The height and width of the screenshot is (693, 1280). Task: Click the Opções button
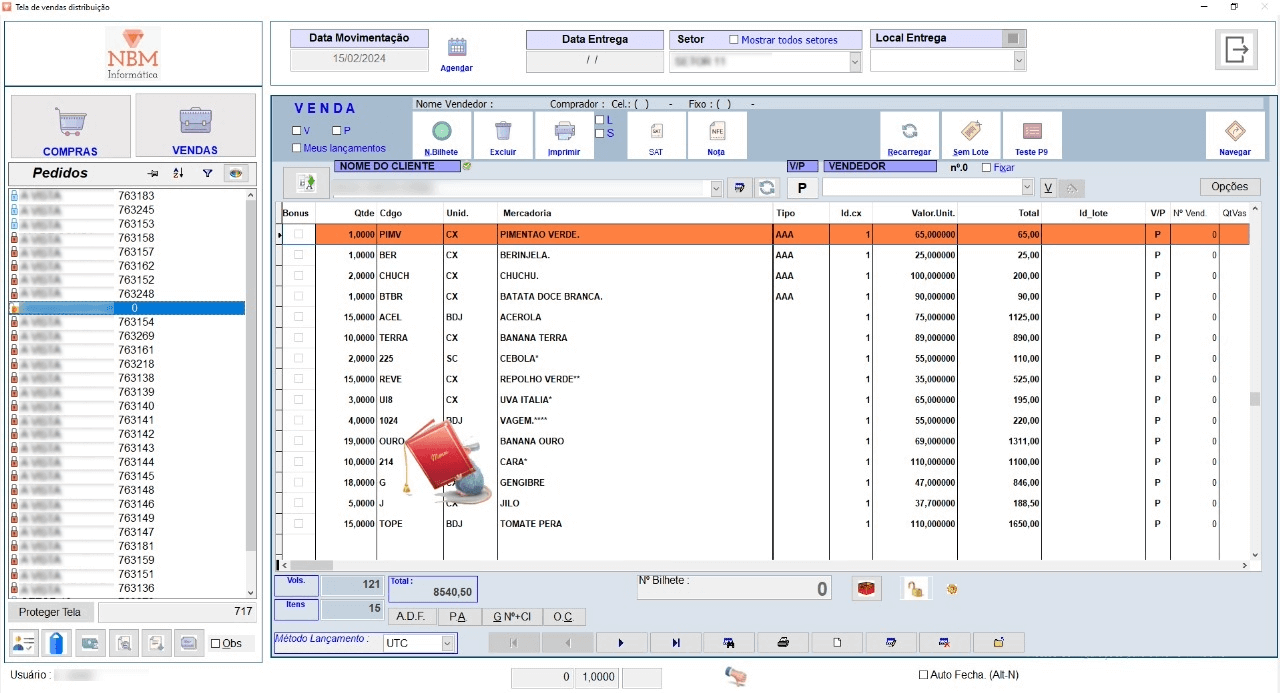click(x=1229, y=187)
